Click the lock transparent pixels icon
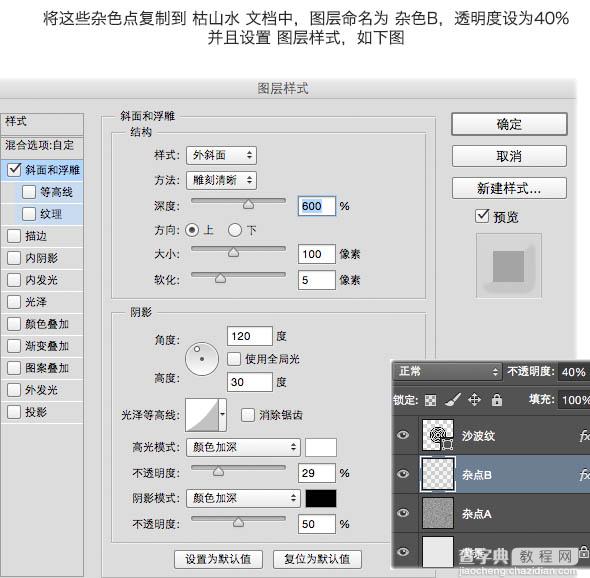Screen dimensions: 590x578 tap(430, 400)
